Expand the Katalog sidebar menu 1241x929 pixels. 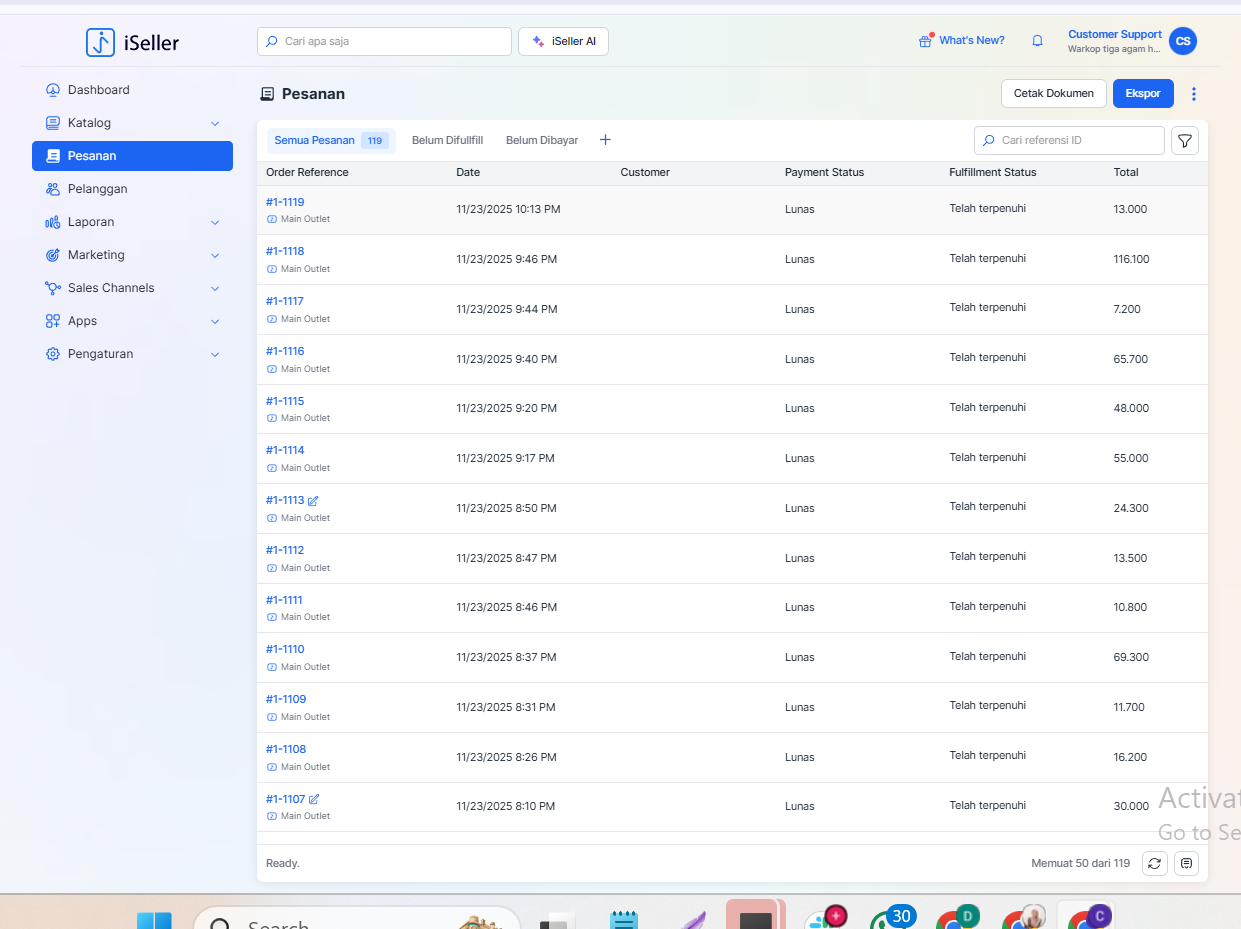coord(214,123)
